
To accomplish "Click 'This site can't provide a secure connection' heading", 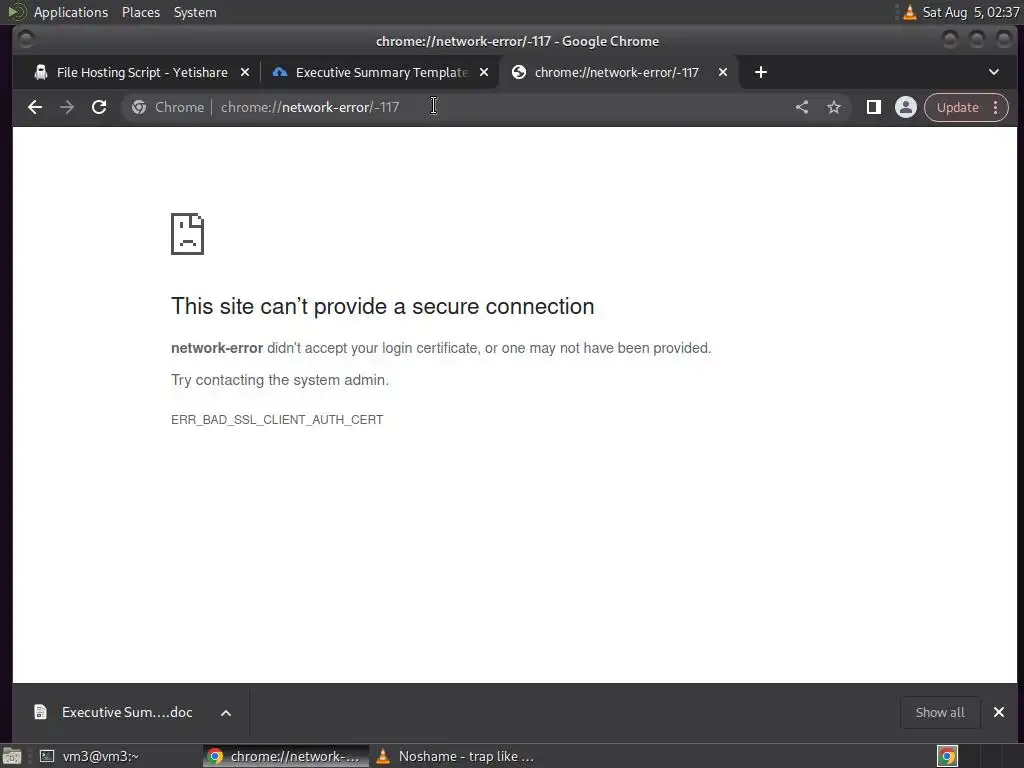I will 383,306.
